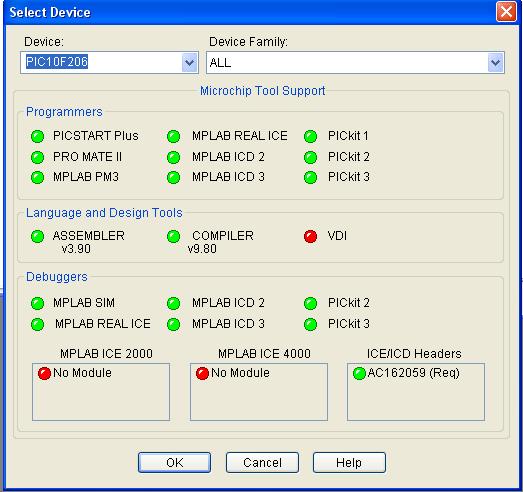Click the ICE/ICD Headers heading
The height and width of the screenshot is (492, 523).
coord(414,354)
